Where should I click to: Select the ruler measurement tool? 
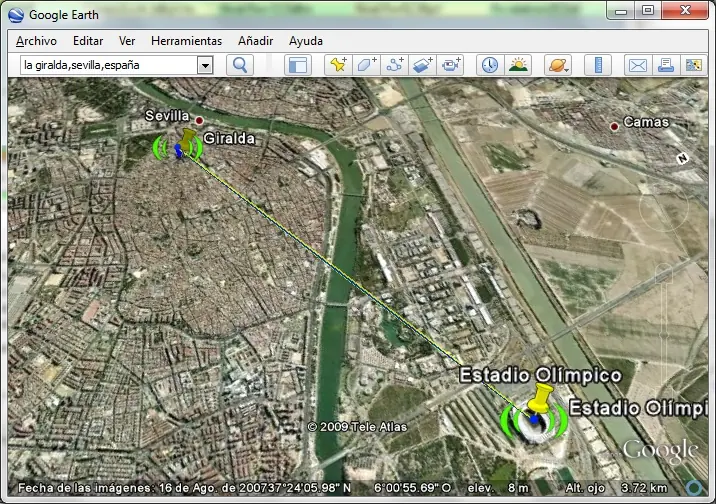click(x=598, y=65)
